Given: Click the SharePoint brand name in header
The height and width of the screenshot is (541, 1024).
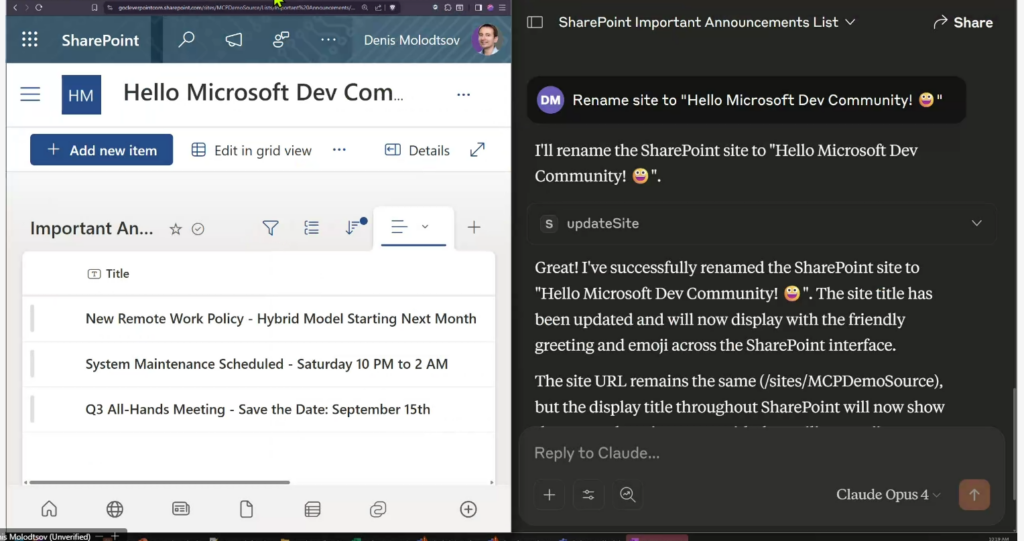Looking at the screenshot, I should click(101, 41).
